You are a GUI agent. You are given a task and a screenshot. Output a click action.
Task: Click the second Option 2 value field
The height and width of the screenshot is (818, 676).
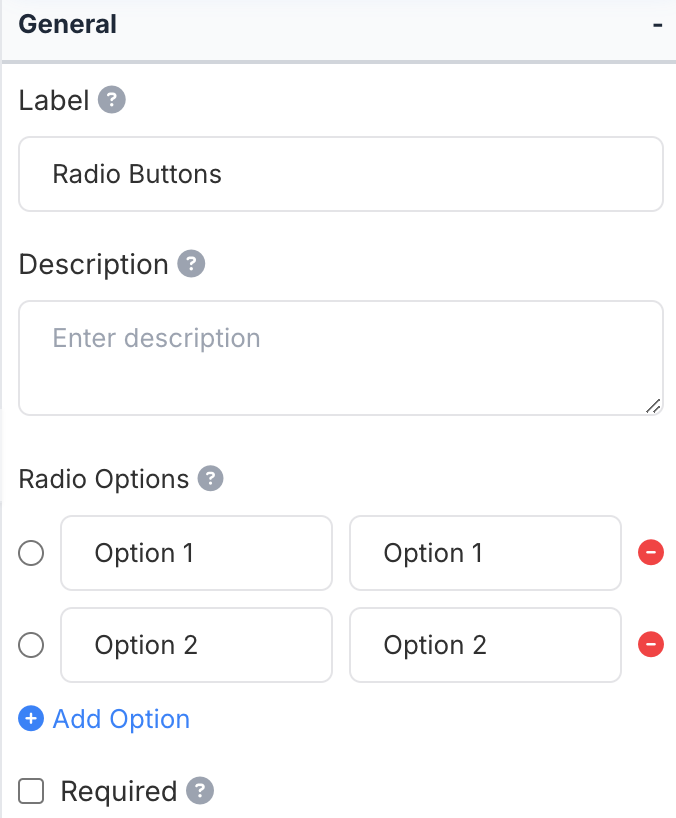click(x=485, y=645)
